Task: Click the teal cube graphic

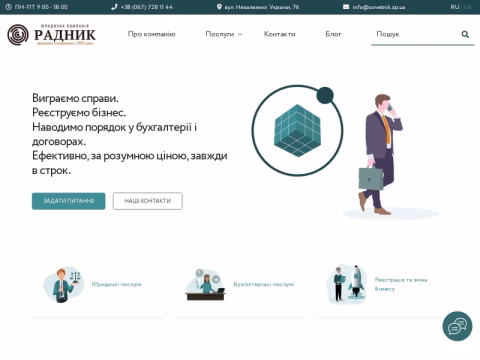Action: pos(297,130)
